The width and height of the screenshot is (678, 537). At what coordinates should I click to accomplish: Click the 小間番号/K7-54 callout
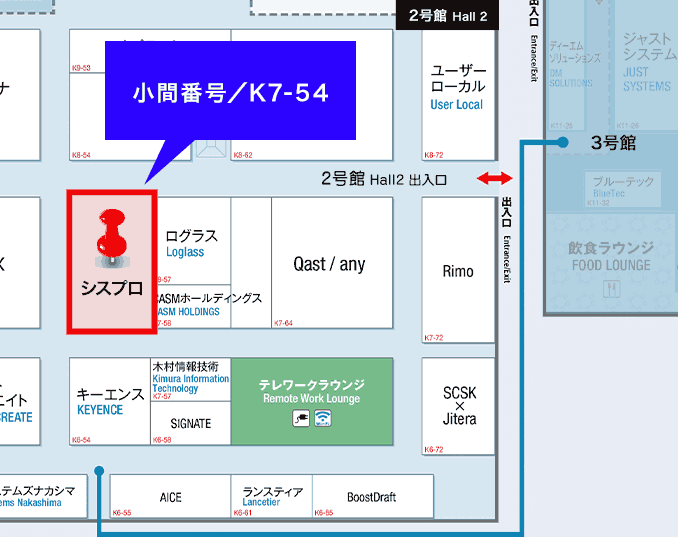coord(230,90)
